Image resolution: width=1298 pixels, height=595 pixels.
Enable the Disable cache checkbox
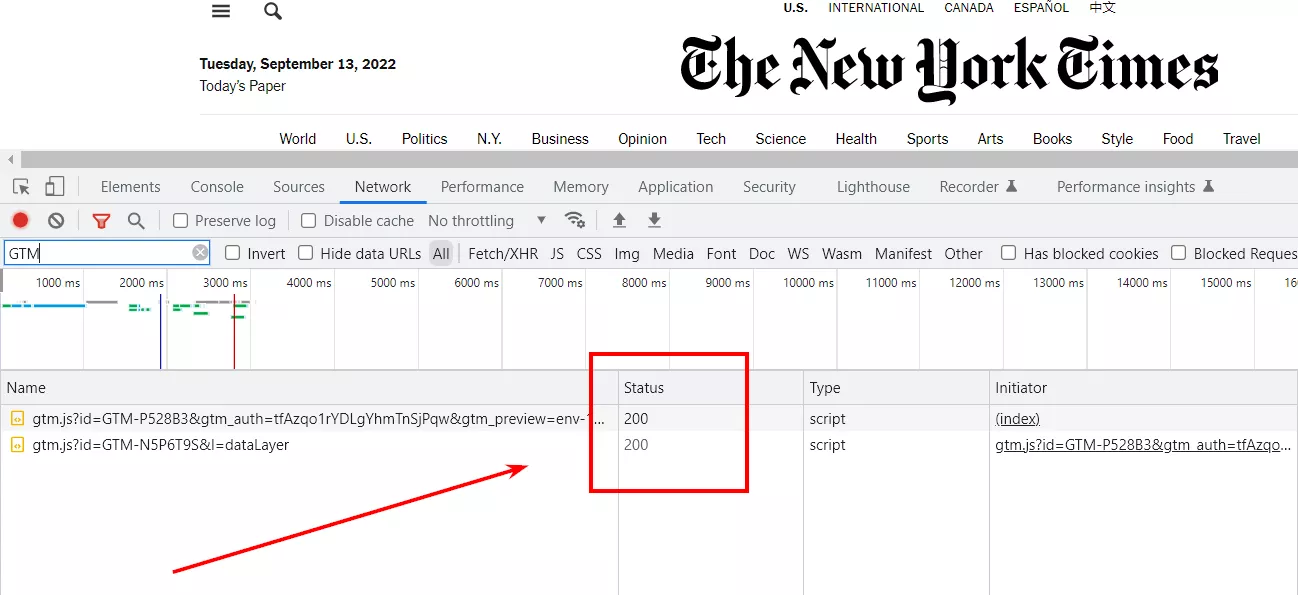pyautogui.click(x=309, y=220)
